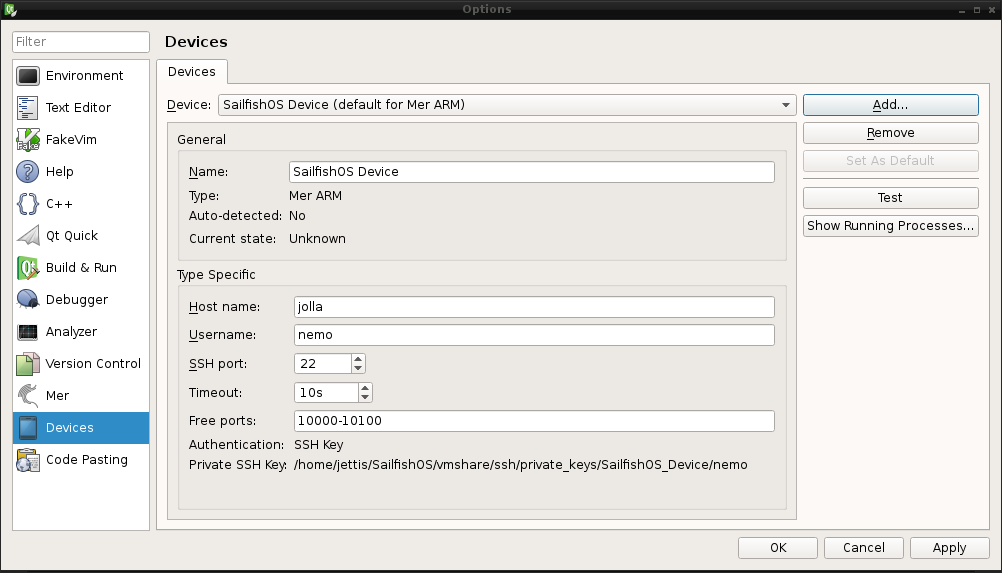
Task: Select the Mer icon in sidebar
Action: click(28, 395)
